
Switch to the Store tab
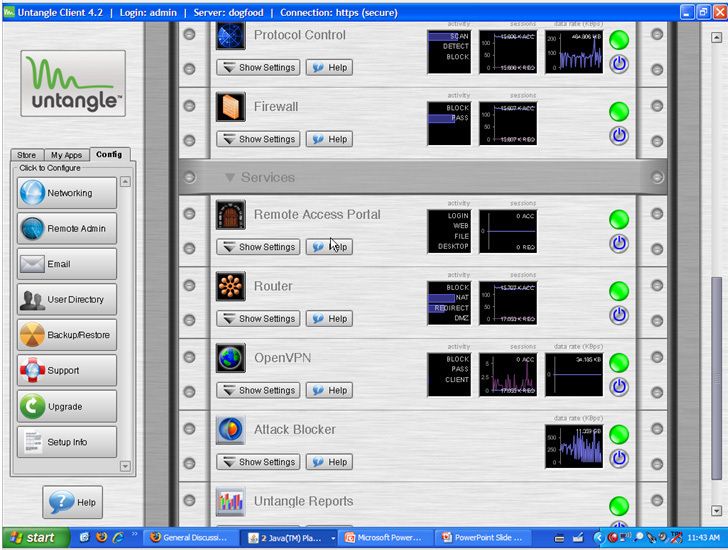27,155
